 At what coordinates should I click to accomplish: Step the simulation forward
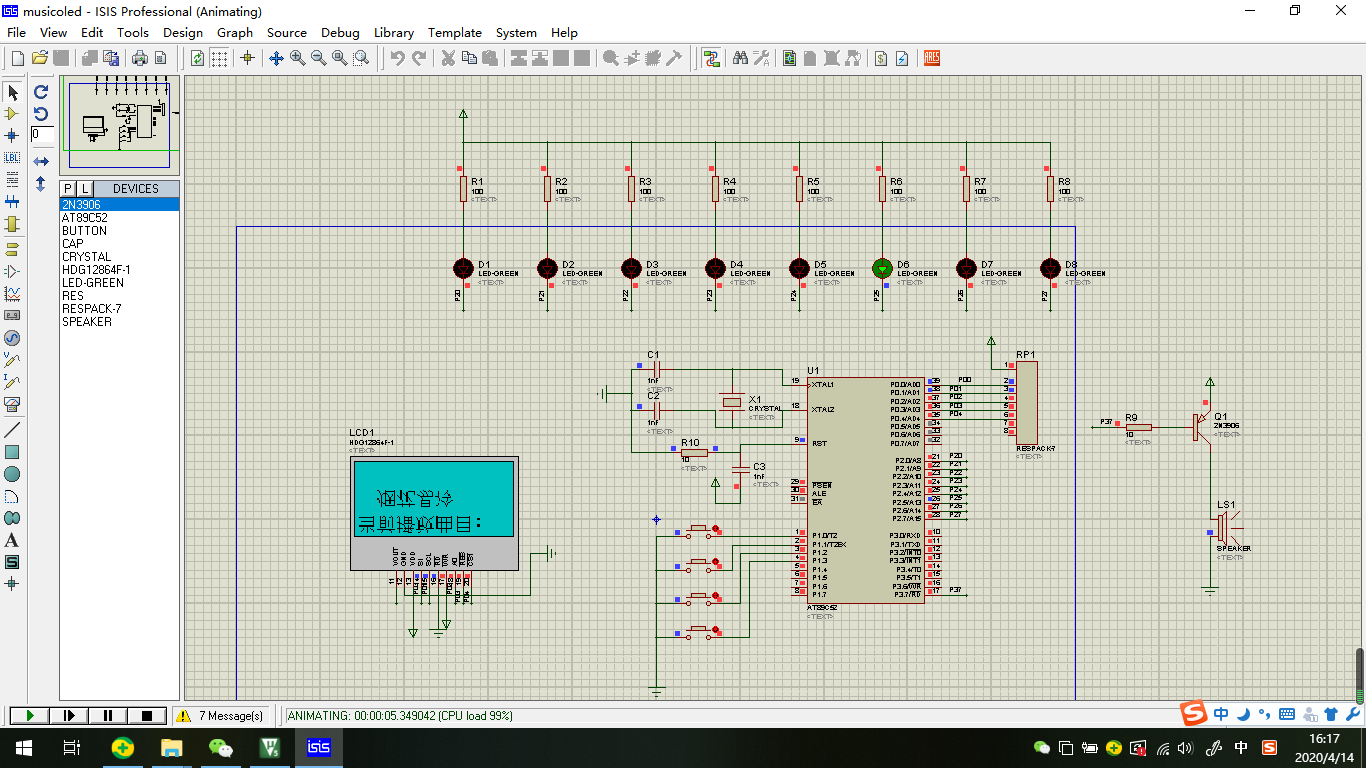click(69, 715)
